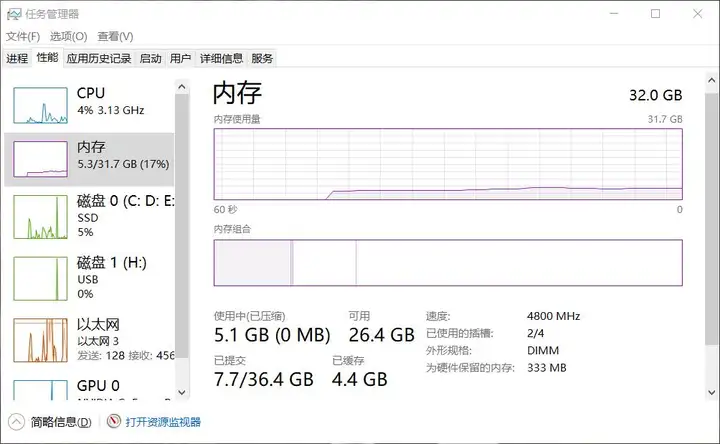
Task: Open 磁盘 0 SSD performance graph
Action: point(40,217)
